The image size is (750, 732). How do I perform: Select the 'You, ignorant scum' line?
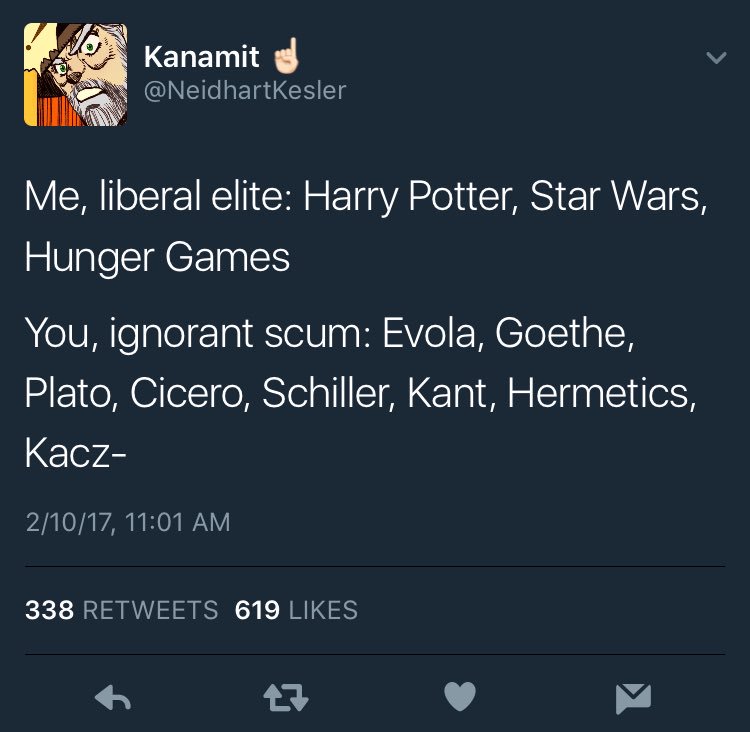click(330, 334)
